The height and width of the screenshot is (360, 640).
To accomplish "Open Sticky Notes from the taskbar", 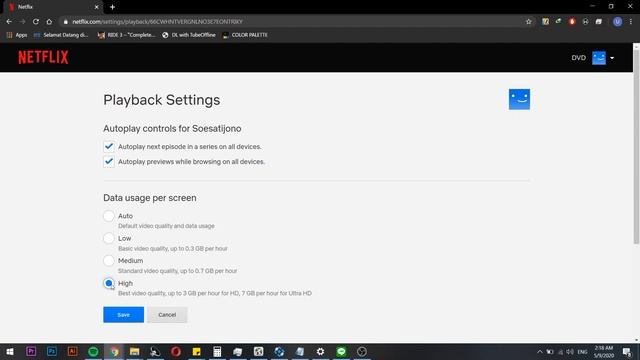I will pyautogui.click(x=197, y=351).
